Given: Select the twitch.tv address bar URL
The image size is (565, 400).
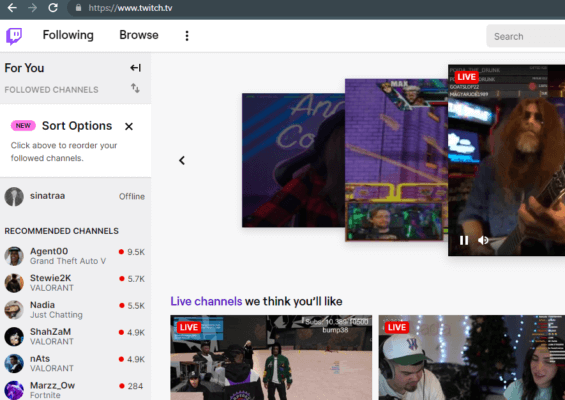Looking at the screenshot, I should [x=130, y=8].
